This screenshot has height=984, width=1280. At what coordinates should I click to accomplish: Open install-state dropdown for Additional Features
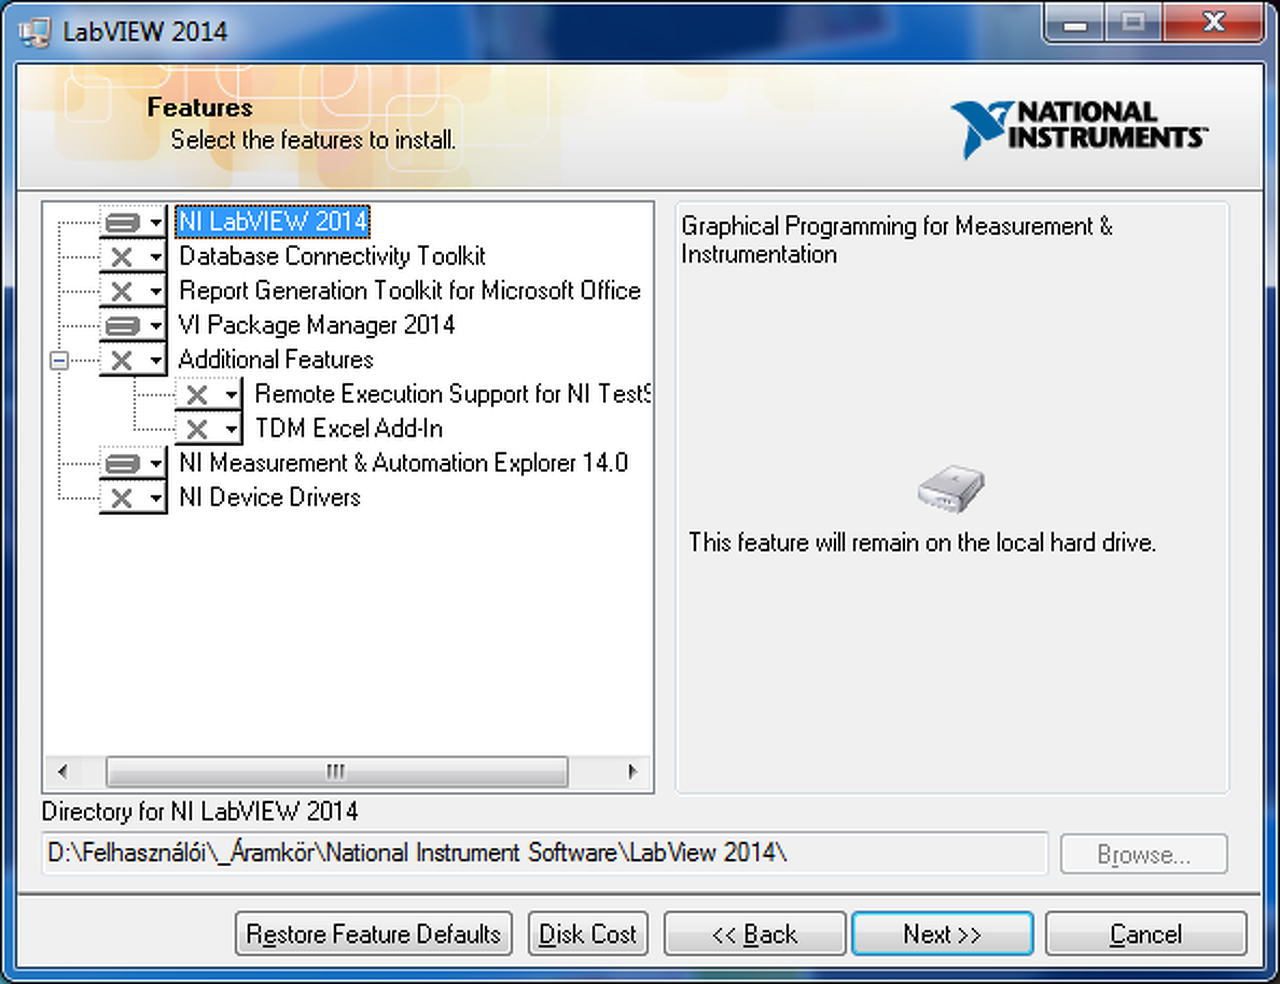pos(133,360)
